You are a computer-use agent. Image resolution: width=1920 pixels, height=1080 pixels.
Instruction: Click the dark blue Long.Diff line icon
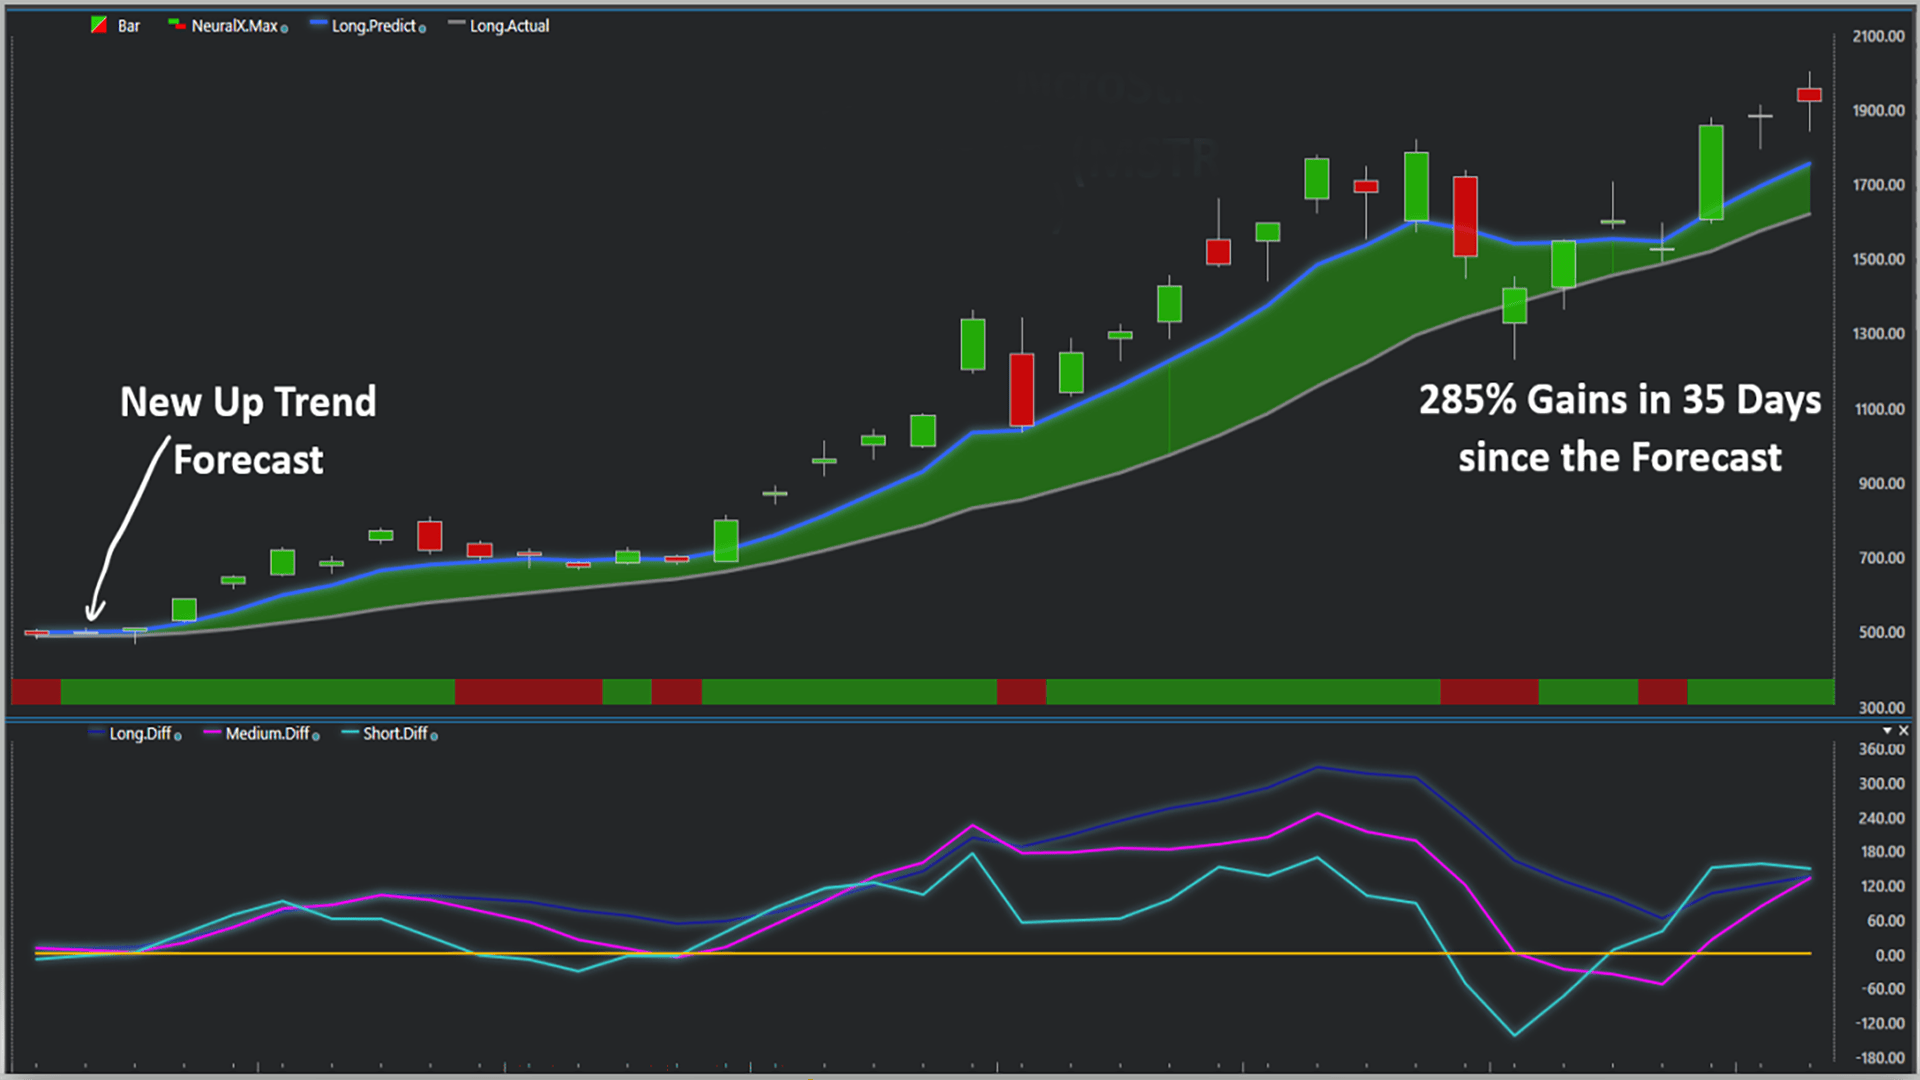[x=97, y=733]
